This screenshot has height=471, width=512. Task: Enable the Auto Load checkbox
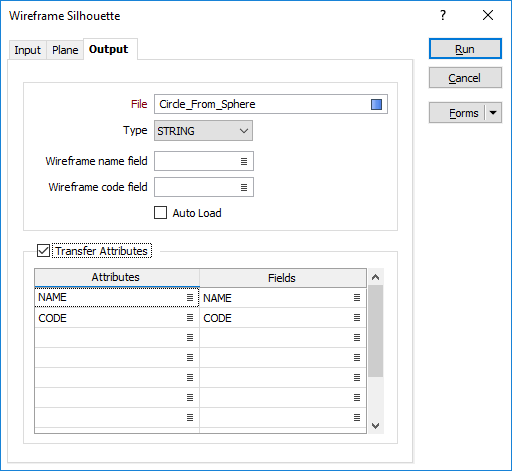pos(160,213)
